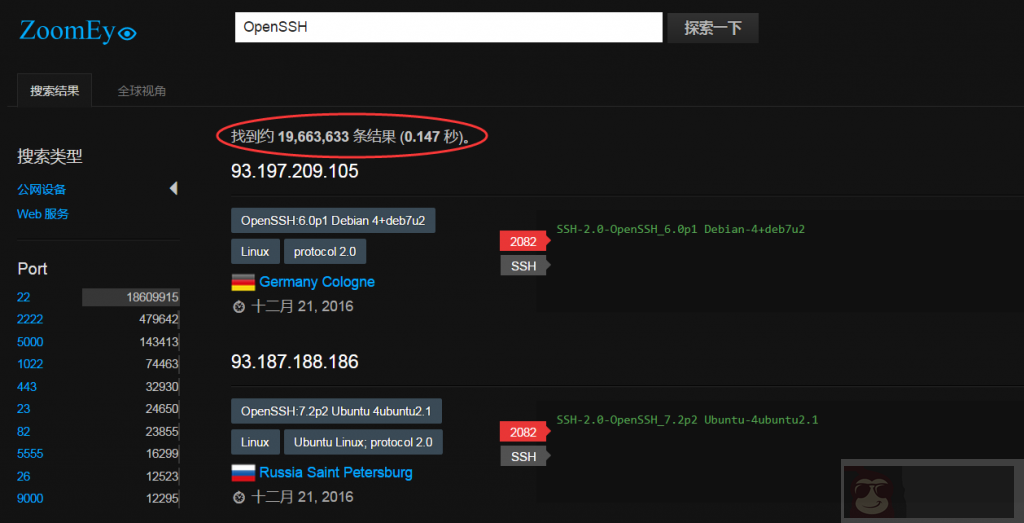Open Russia Saint Petersburg location link
The image size is (1024, 523).
pos(336,472)
